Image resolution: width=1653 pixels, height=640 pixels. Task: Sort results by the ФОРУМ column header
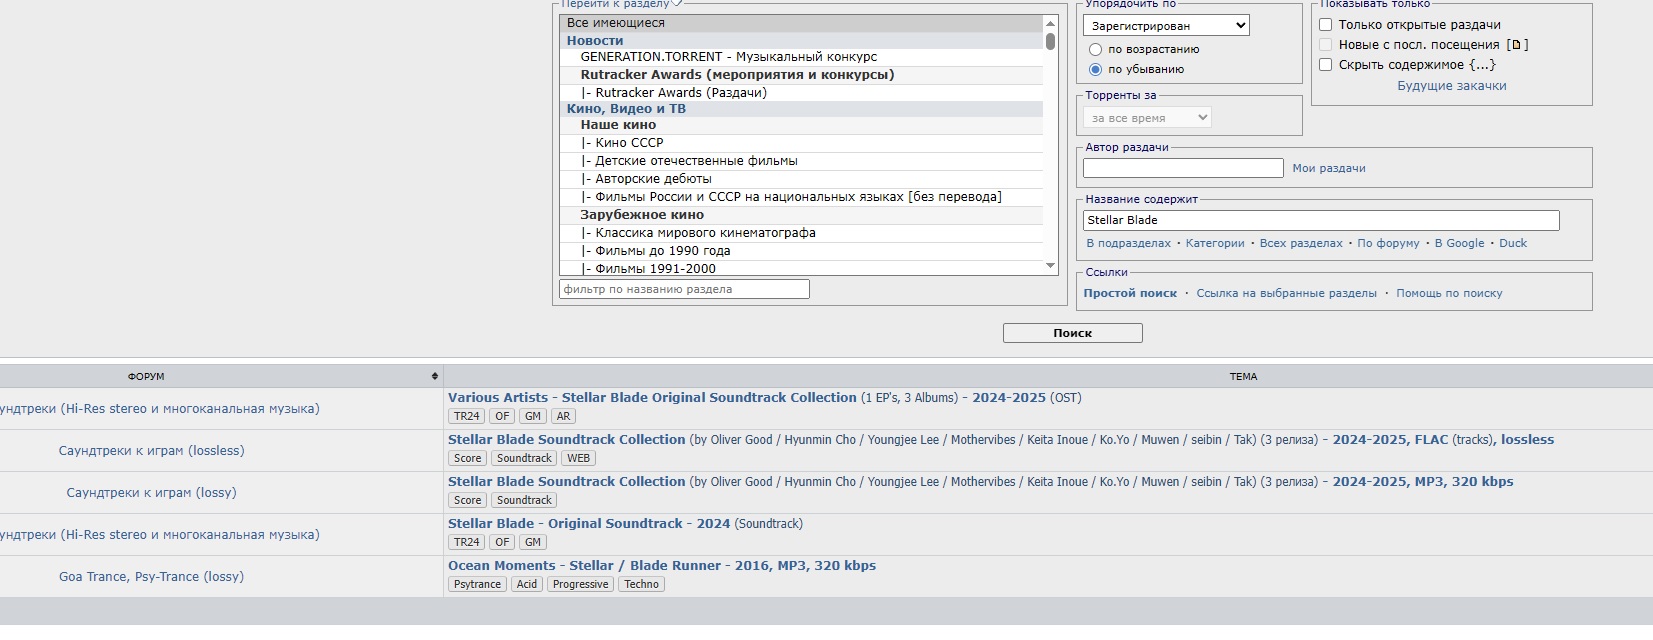tap(146, 377)
